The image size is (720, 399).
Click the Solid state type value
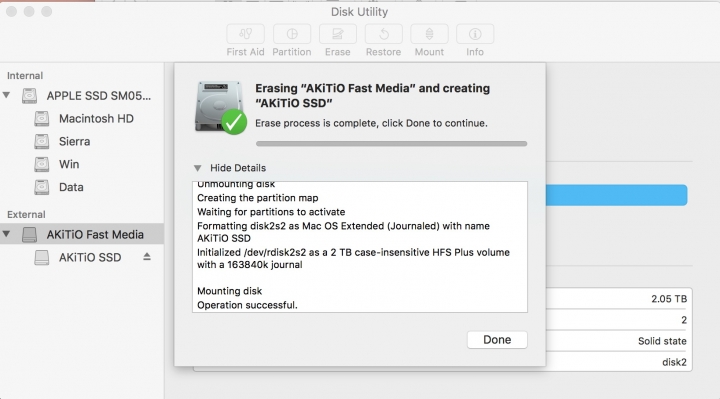[x=662, y=341]
